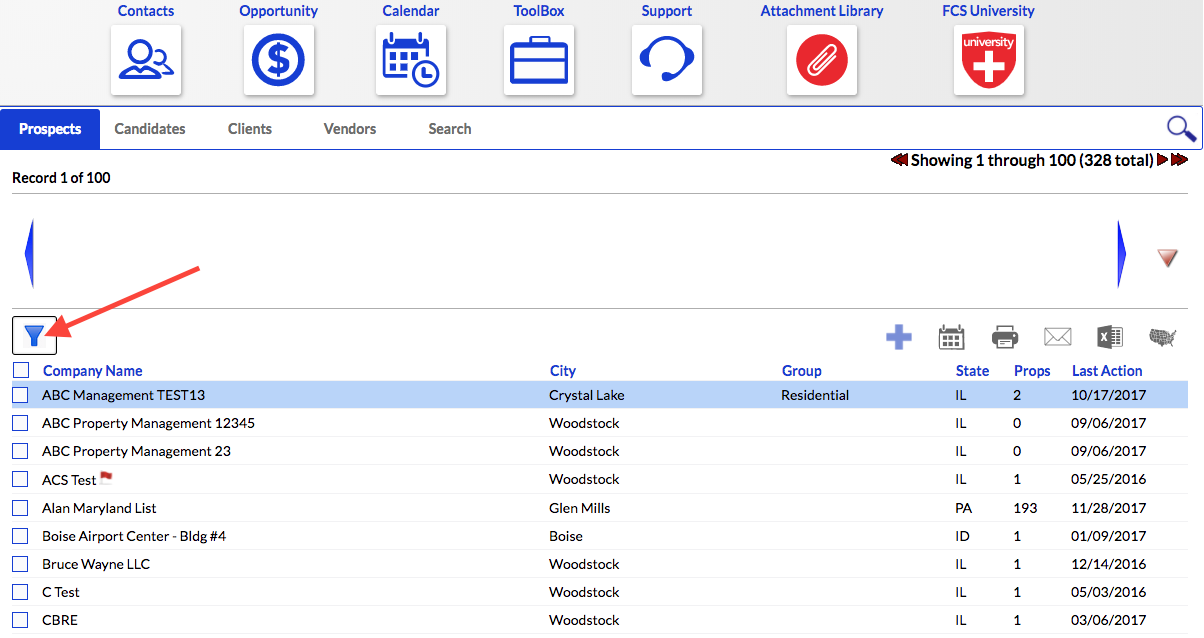This screenshot has width=1204, height=638.
Task: Select Bruce Wayne LLC company name
Action: (96, 564)
